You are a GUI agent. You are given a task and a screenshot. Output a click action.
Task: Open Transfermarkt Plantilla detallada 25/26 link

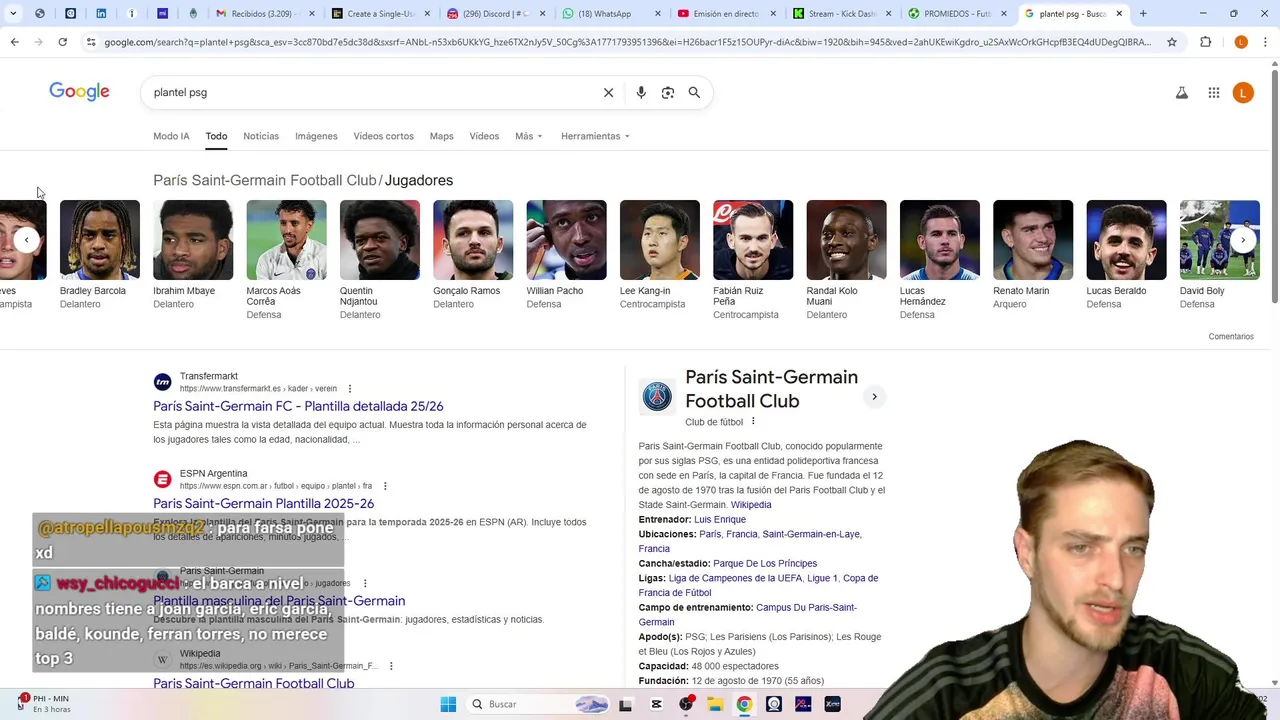(298, 406)
